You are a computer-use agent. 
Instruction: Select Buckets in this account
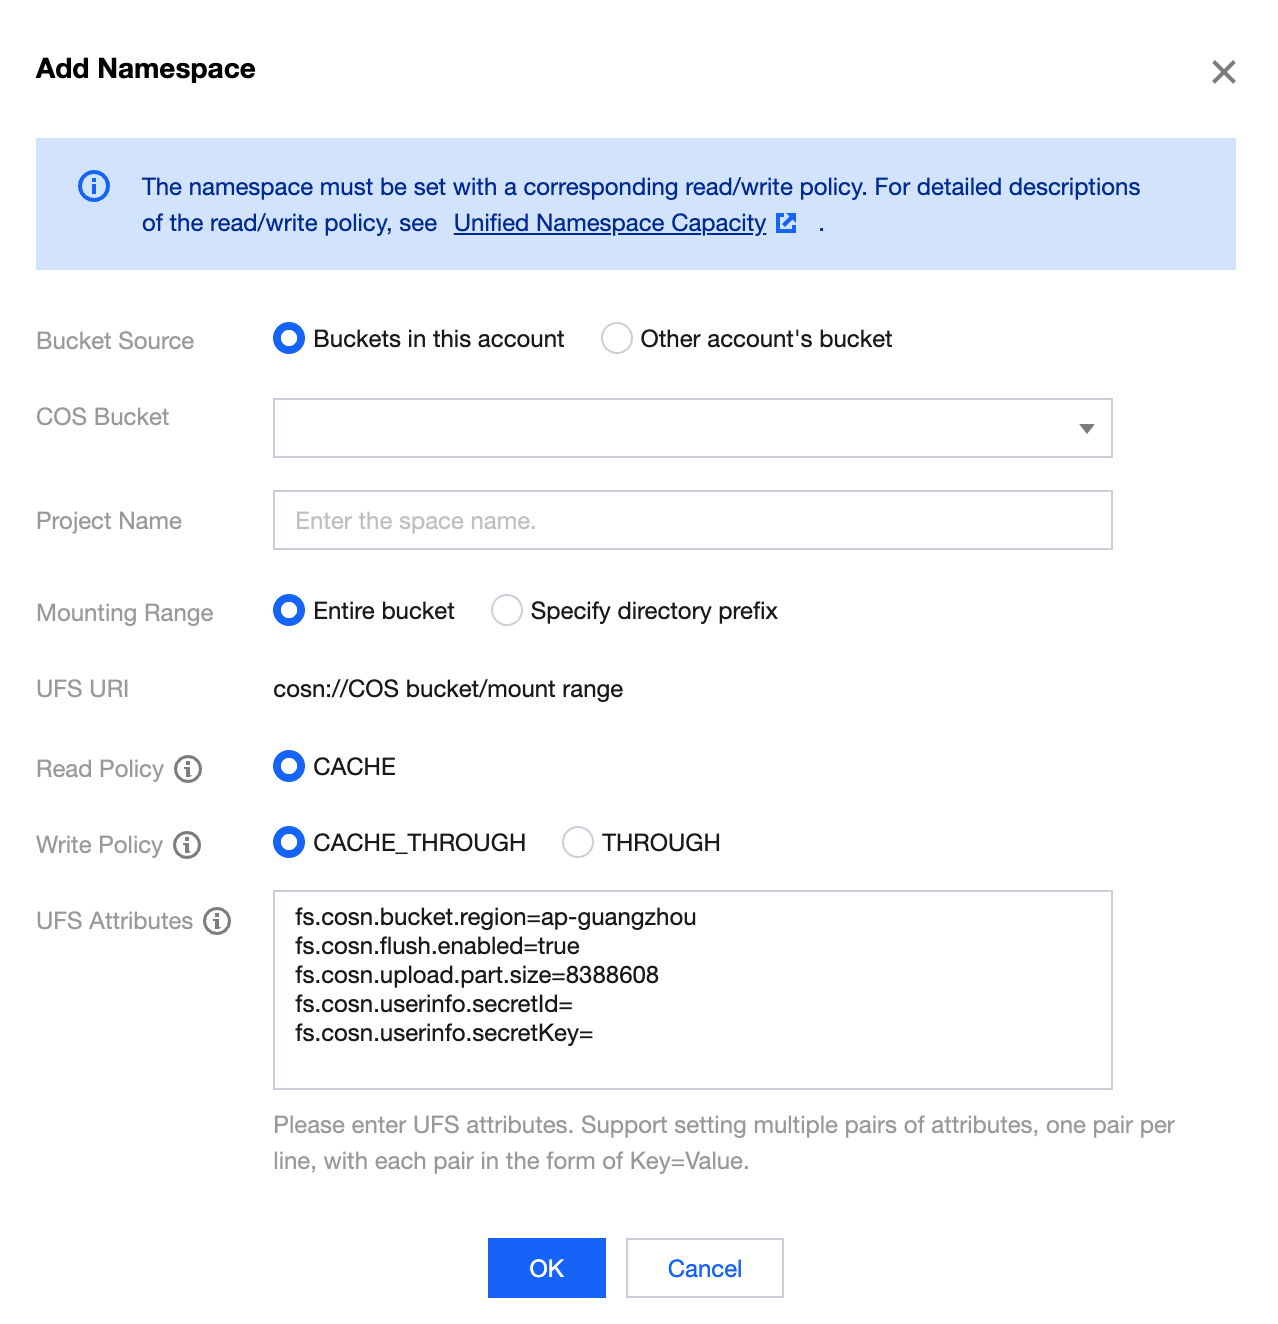click(x=289, y=339)
